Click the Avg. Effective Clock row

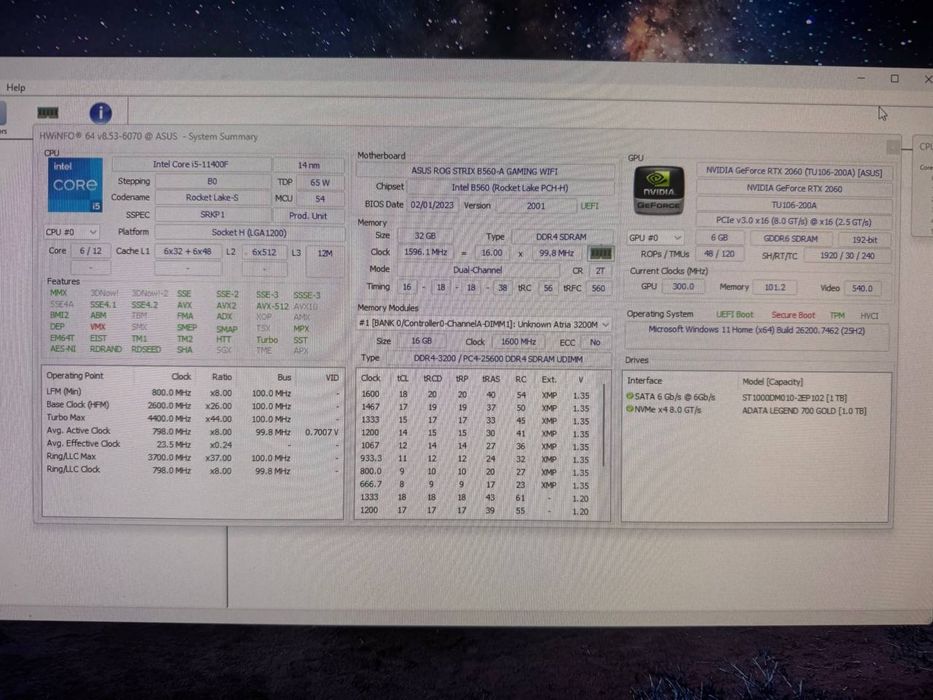tap(193, 444)
